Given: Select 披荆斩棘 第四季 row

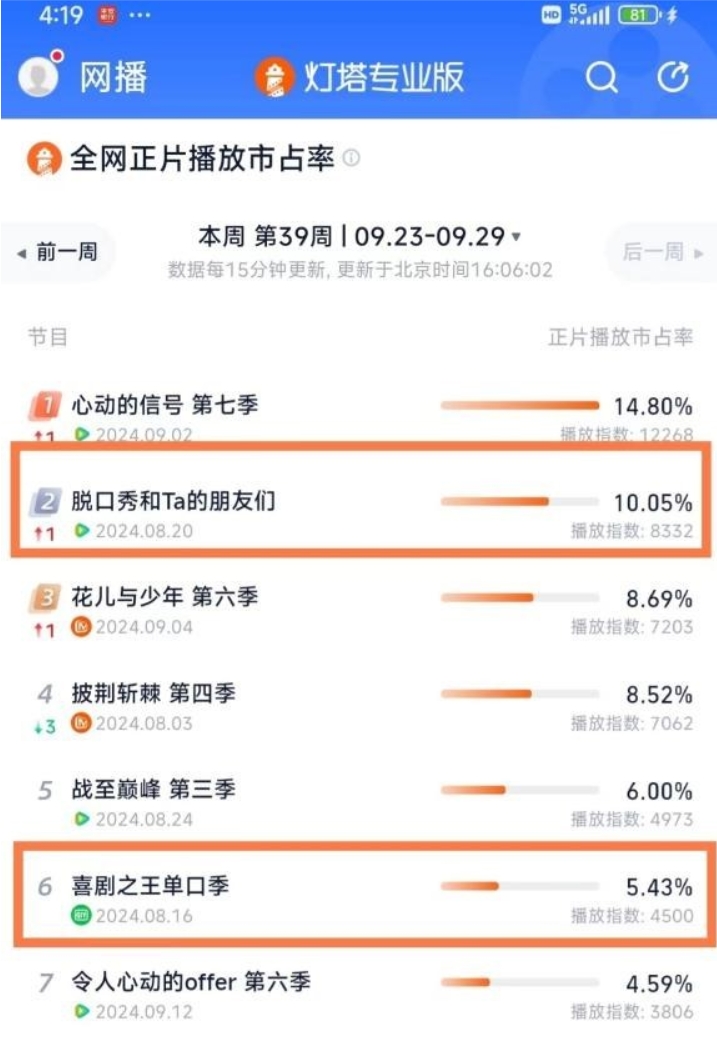Looking at the screenshot, I should click(153, 693).
